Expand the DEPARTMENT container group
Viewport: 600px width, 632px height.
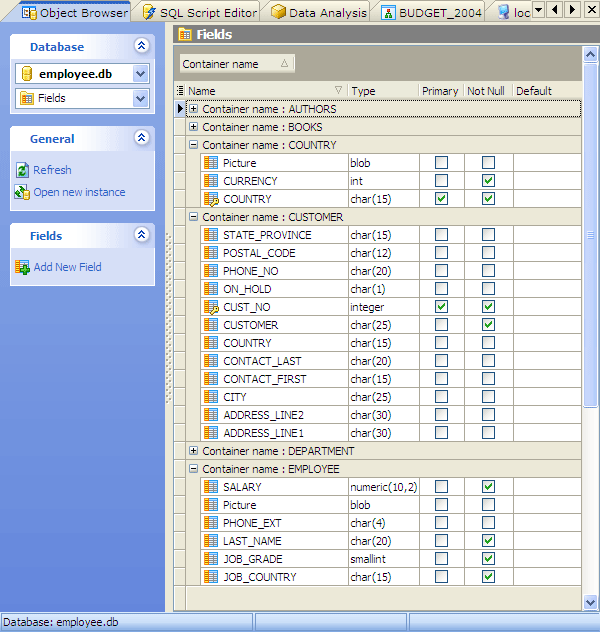point(193,451)
